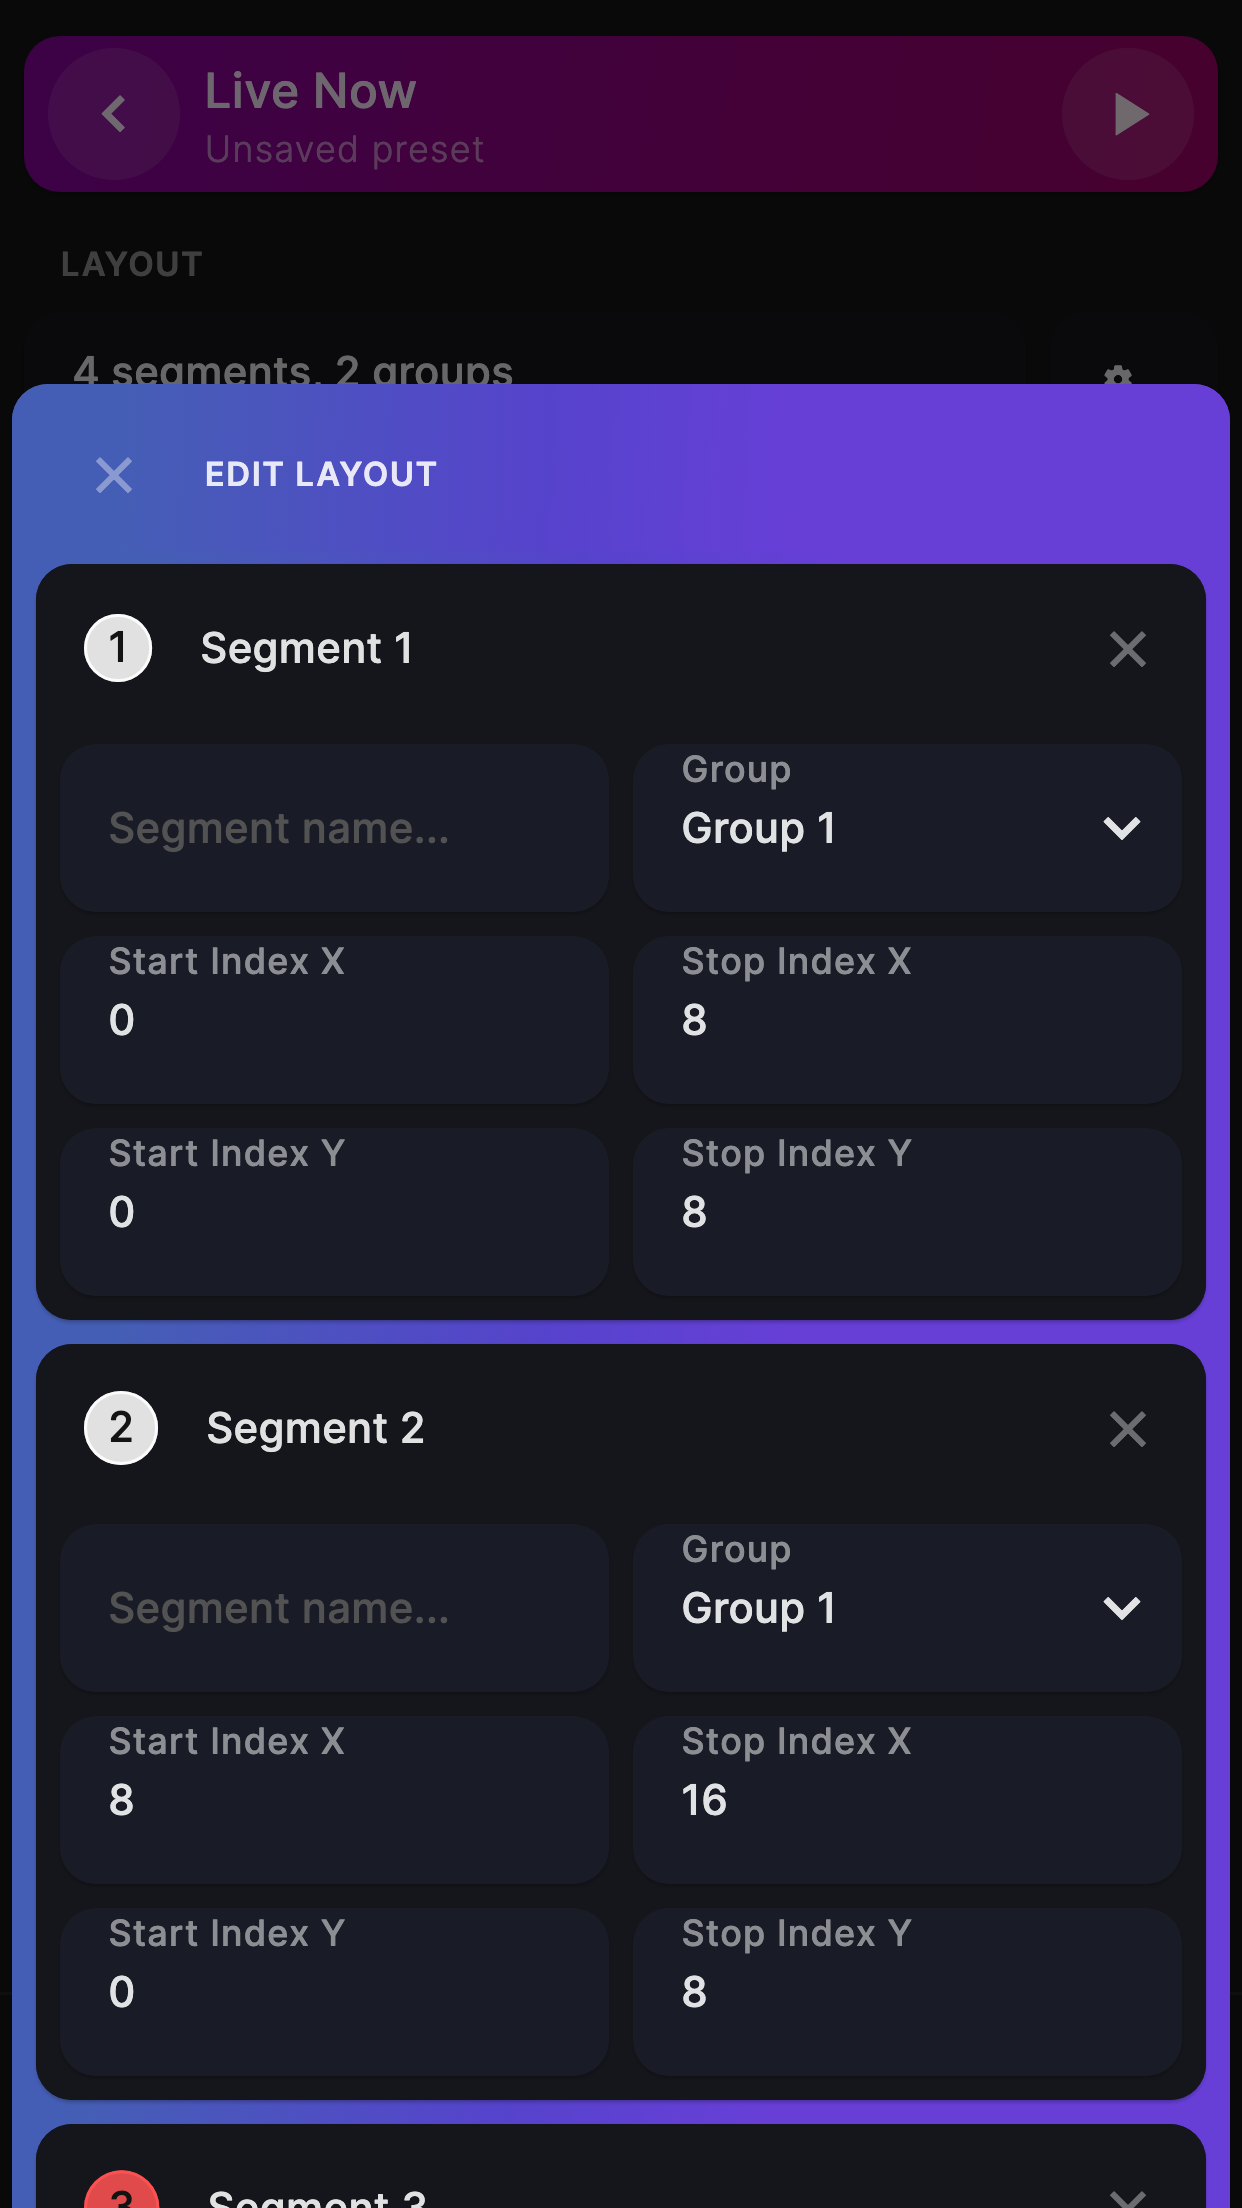Expand Segment 2 Group dropdown
1242x2208 pixels.
(x=906, y=1608)
